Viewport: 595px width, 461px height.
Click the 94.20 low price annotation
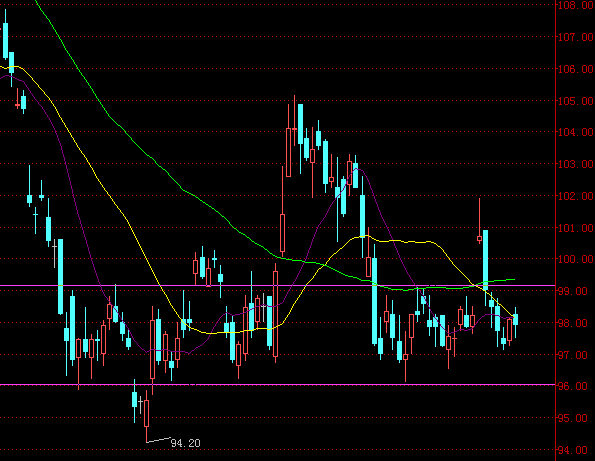tap(185, 443)
